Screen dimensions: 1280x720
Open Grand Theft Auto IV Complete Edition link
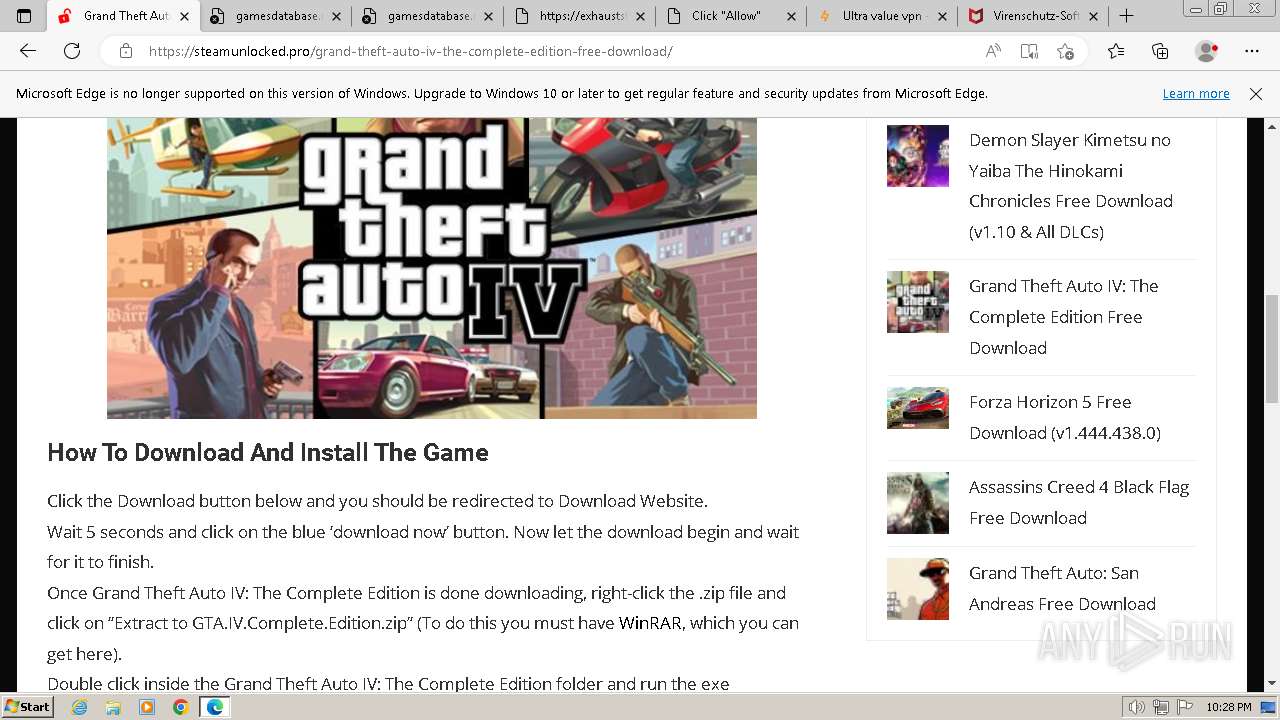click(1063, 317)
